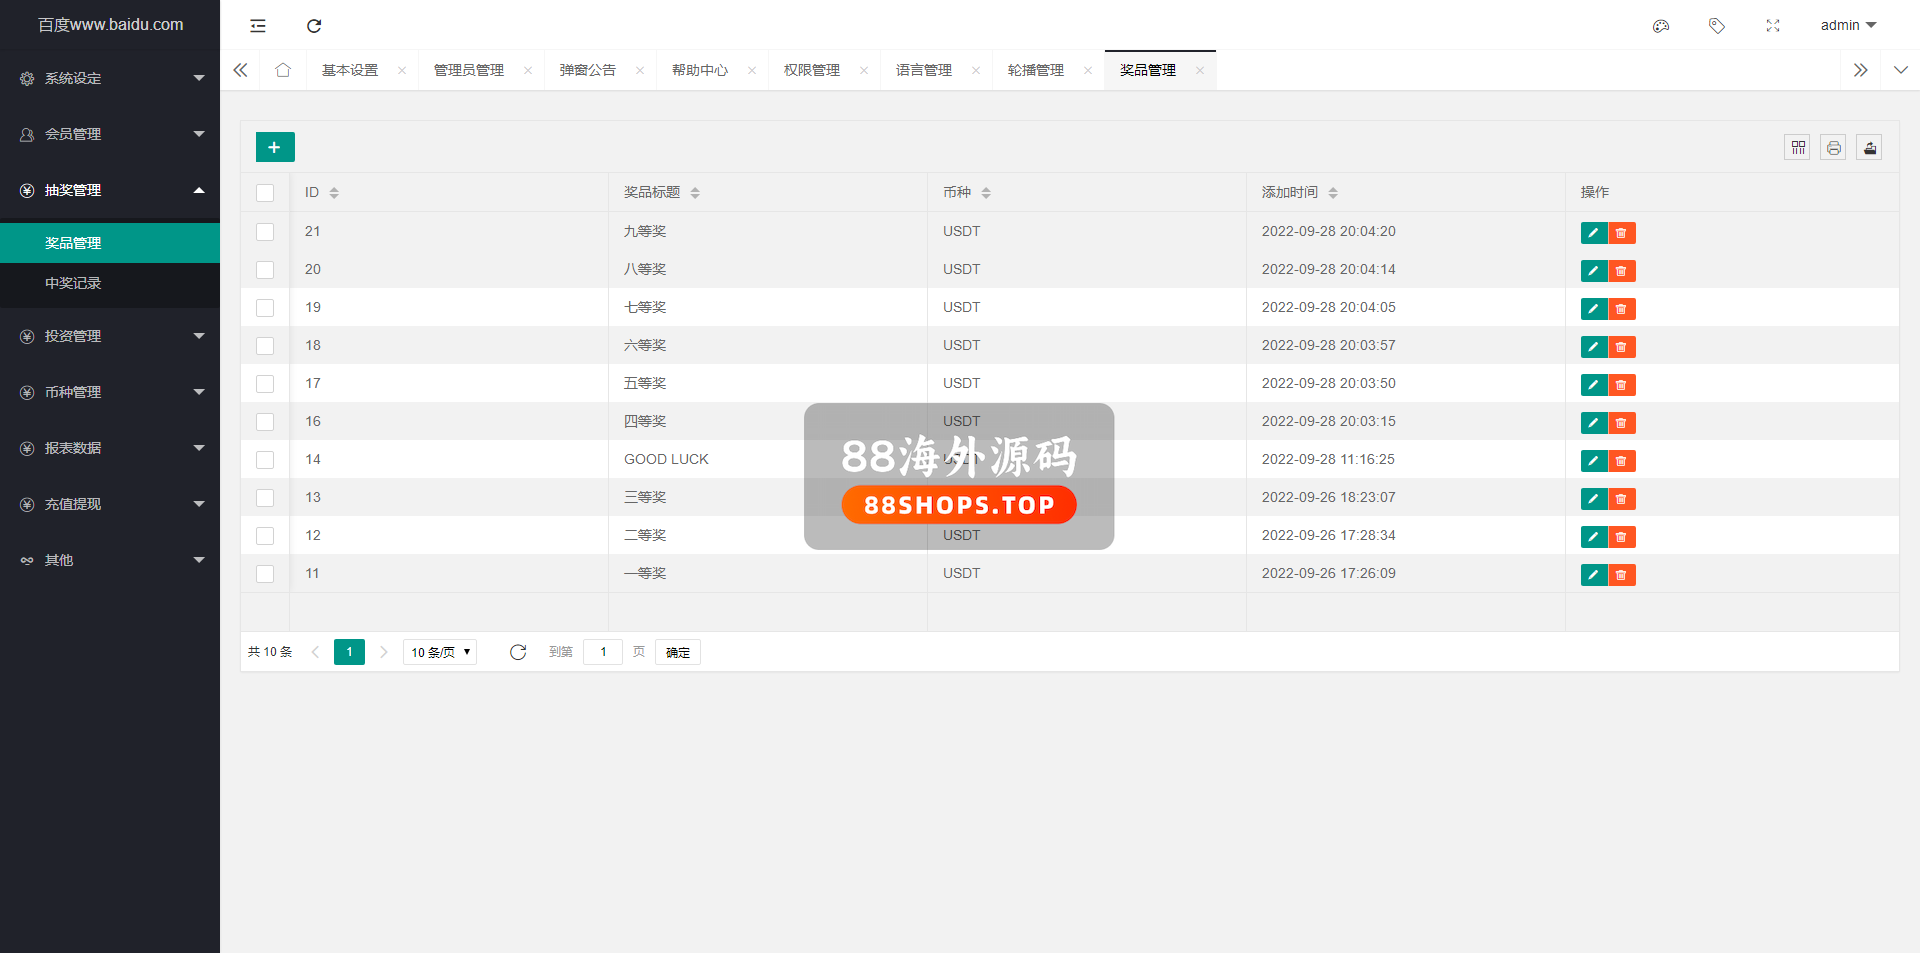
Task: Click the page number input field
Action: pos(603,652)
